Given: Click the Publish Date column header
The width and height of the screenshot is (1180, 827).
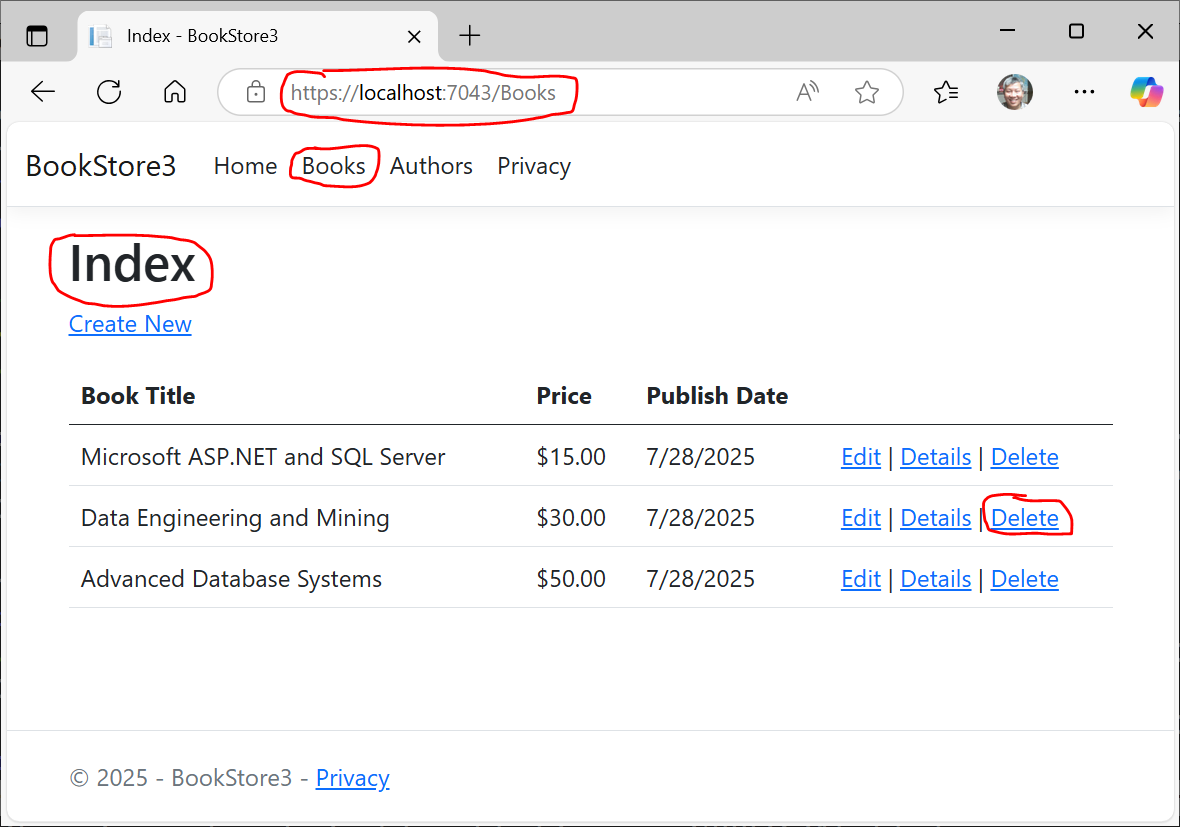Looking at the screenshot, I should point(717,396).
